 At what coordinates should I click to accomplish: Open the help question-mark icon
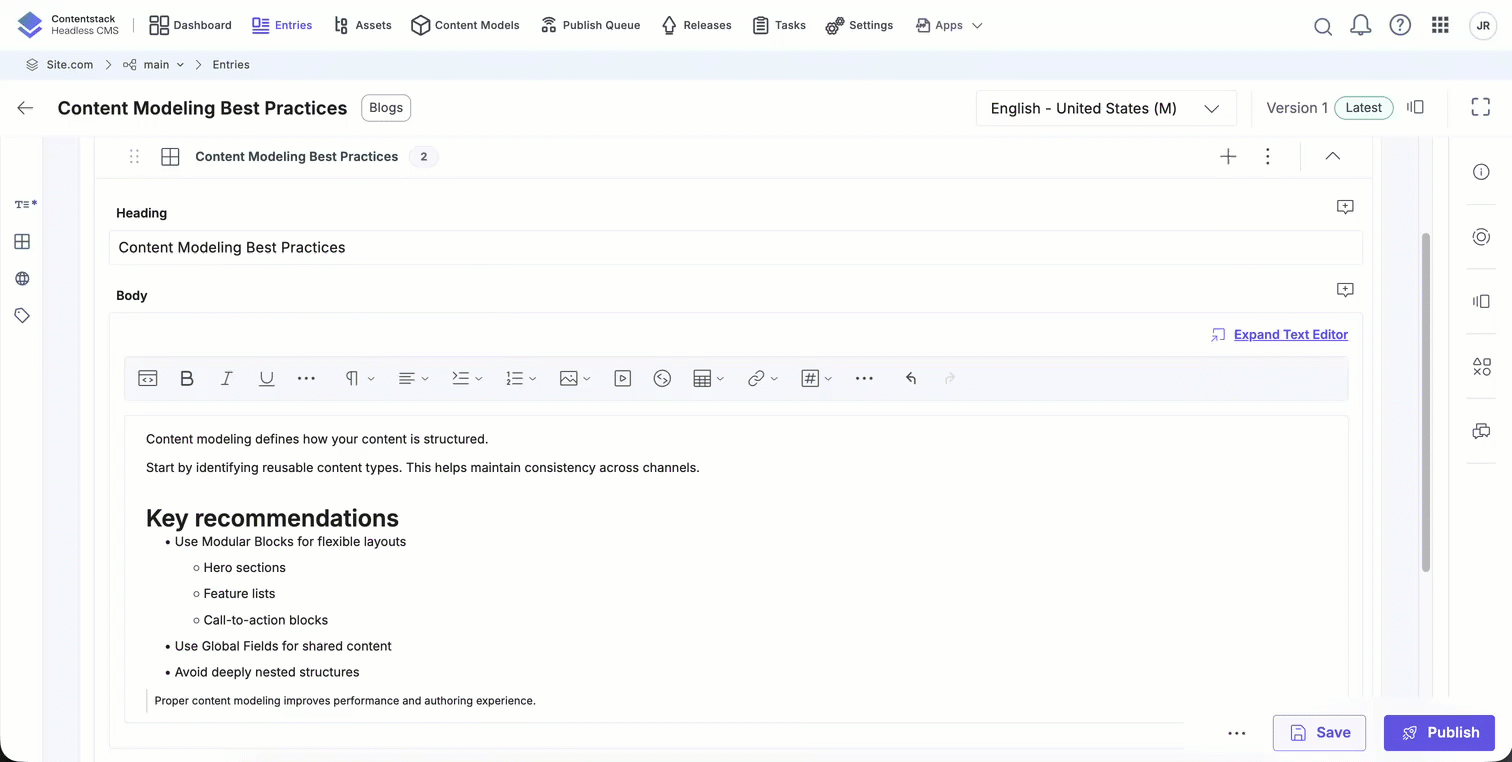coord(1400,25)
